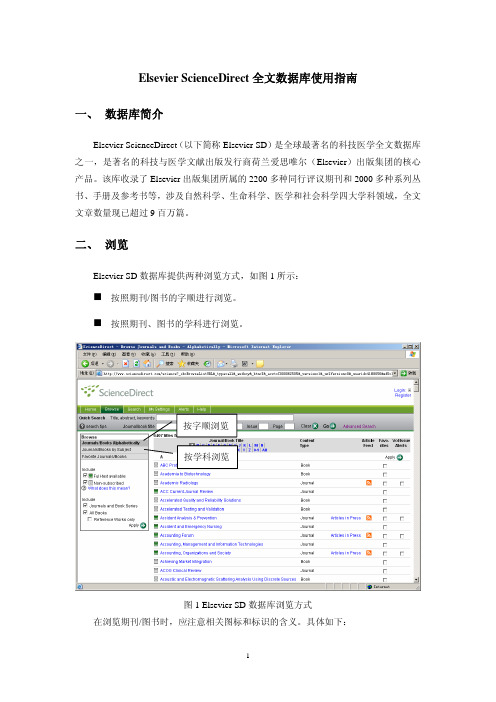This screenshot has height=702, width=496.
Task: Enable the Reference Works only checkbox
Action: pos(90,519)
